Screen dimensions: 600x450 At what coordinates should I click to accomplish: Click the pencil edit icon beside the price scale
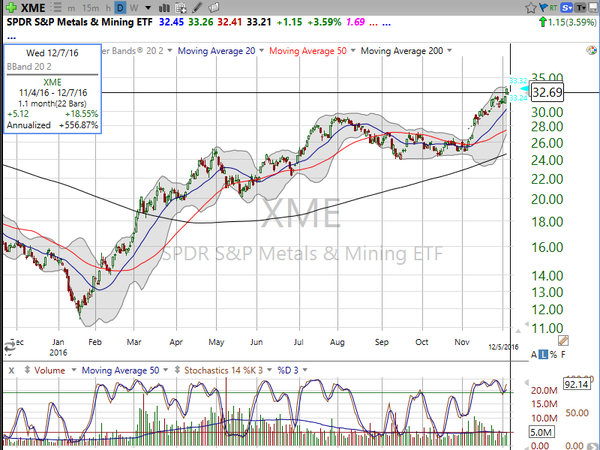pyautogui.click(x=563, y=340)
